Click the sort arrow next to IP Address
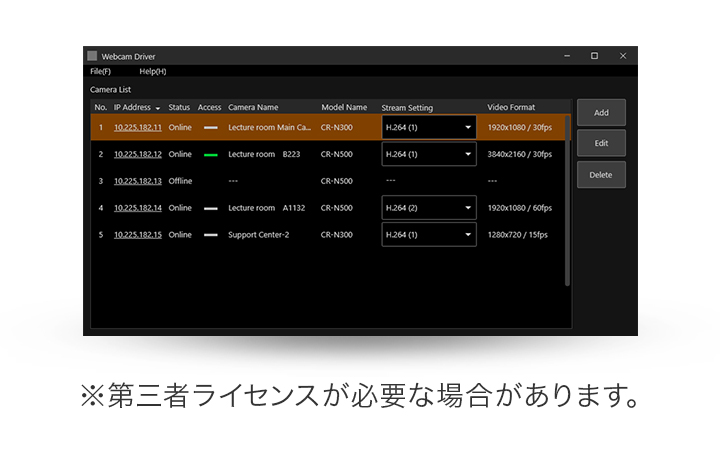This screenshot has width=720, height=450. click(x=158, y=108)
